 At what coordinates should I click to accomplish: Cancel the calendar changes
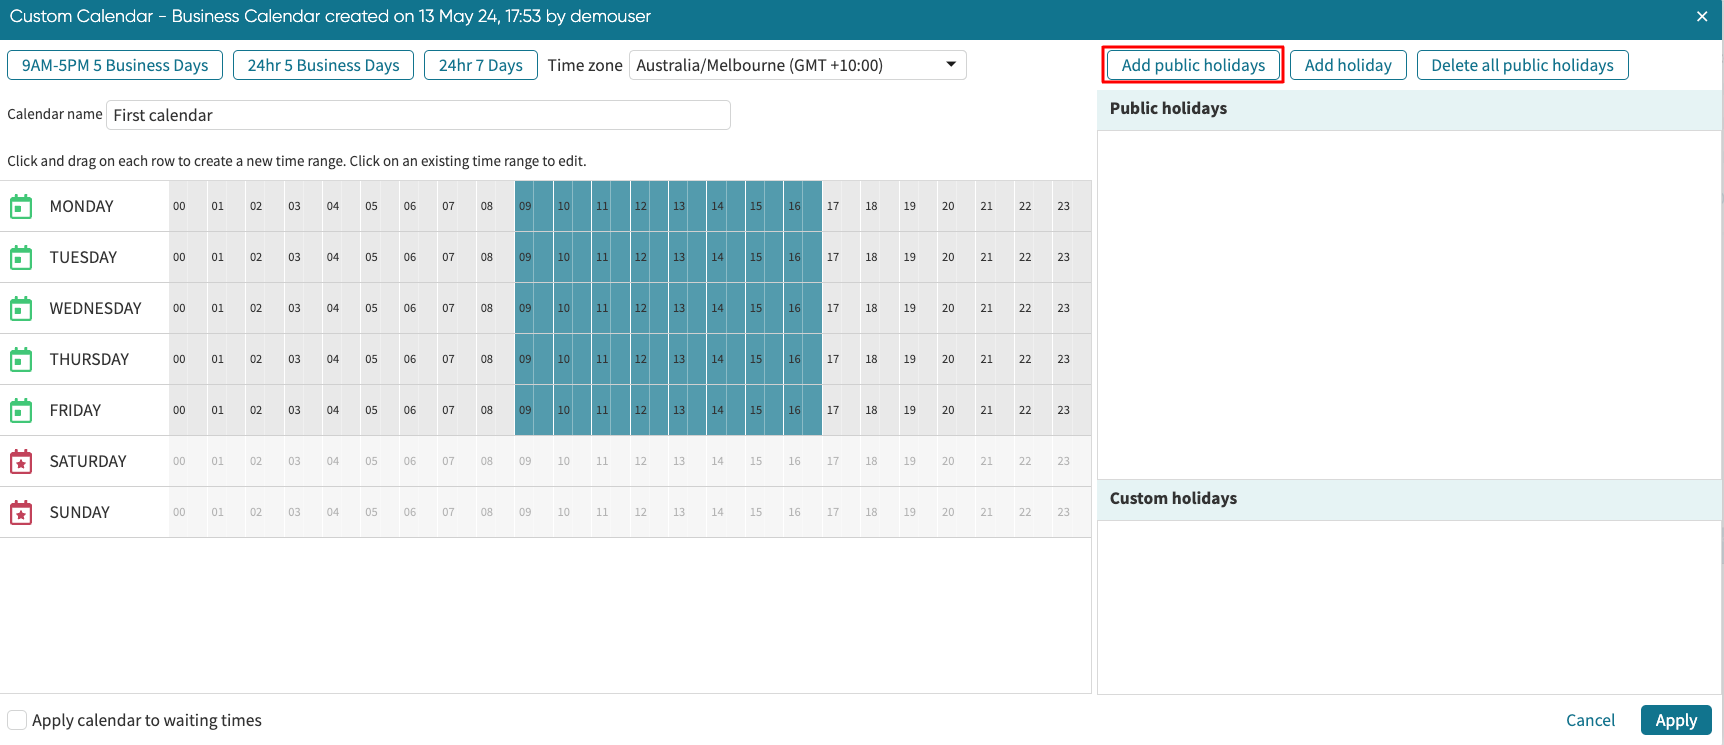[x=1590, y=720]
